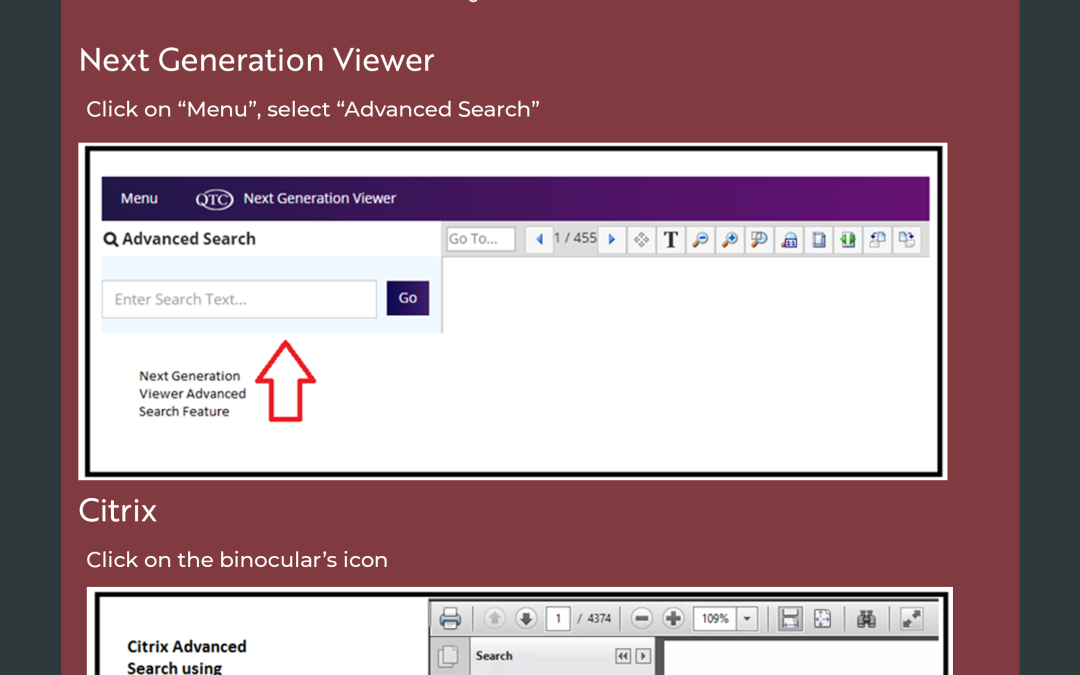Click the QTC logo in the viewer header
Viewport: 1080px width, 675px height.
[214, 199]
